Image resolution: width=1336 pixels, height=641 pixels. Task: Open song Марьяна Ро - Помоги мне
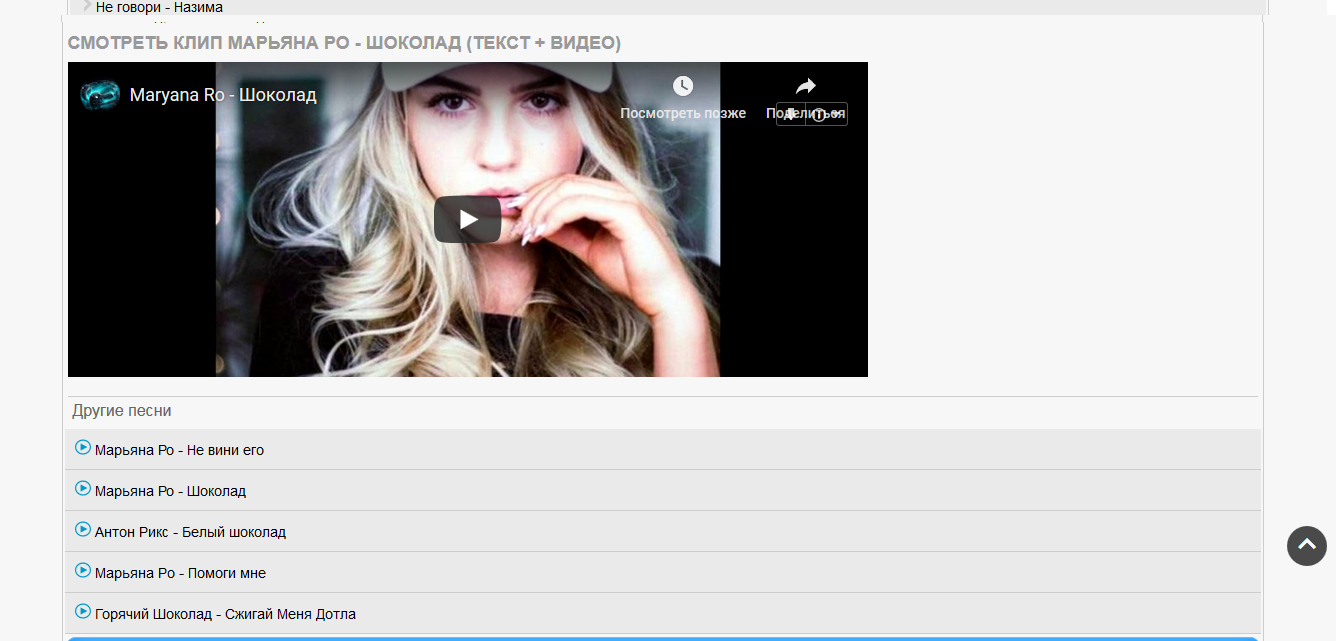tap(180, 573)
